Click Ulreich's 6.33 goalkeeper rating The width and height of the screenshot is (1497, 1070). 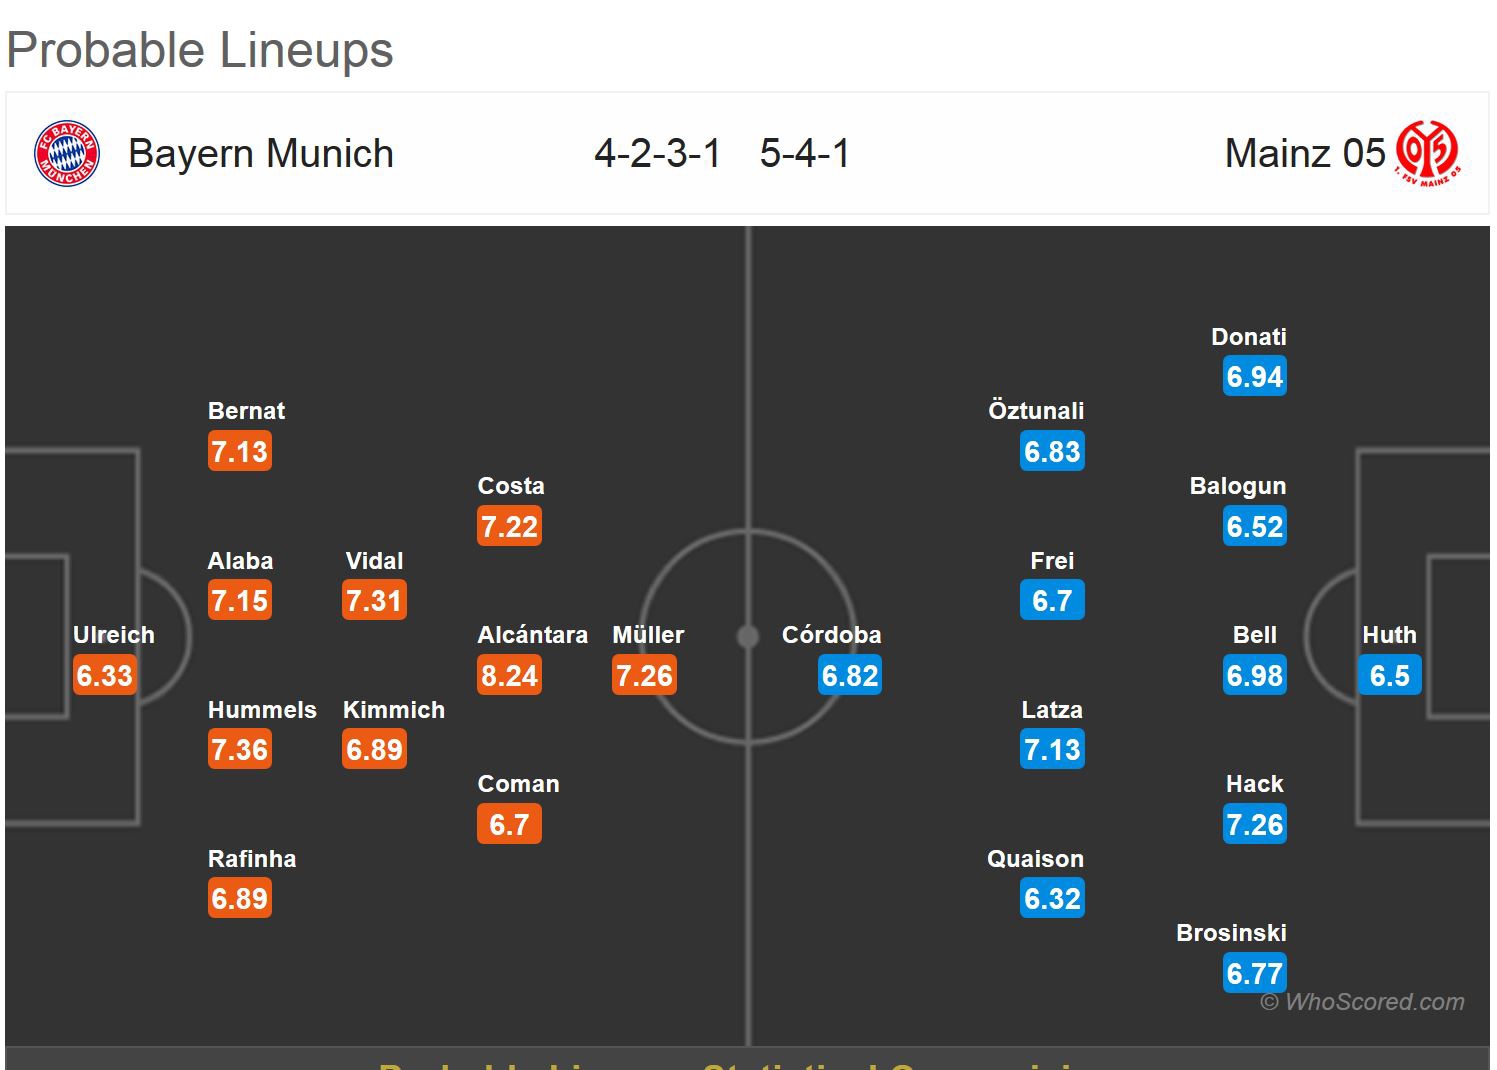[105, 676]
